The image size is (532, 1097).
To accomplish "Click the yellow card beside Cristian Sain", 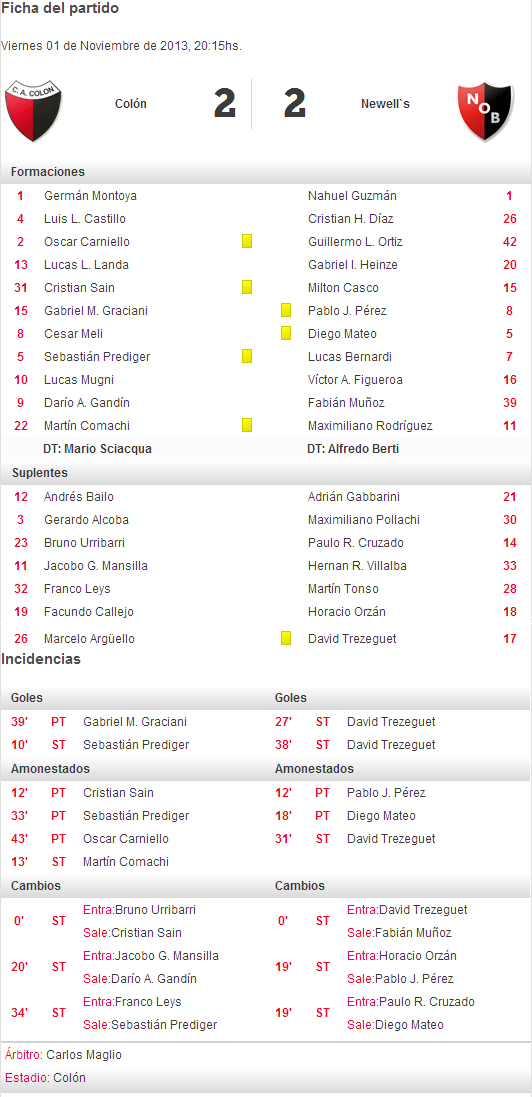I will coord(247,288).
